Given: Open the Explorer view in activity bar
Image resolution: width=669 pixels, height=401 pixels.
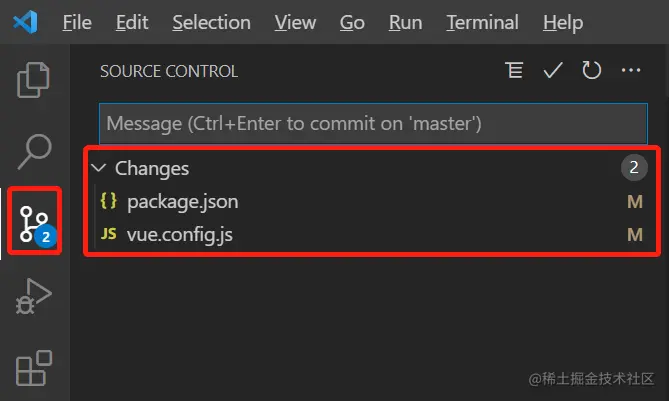Looking at the screenshot, I should (x=33, y=80).
